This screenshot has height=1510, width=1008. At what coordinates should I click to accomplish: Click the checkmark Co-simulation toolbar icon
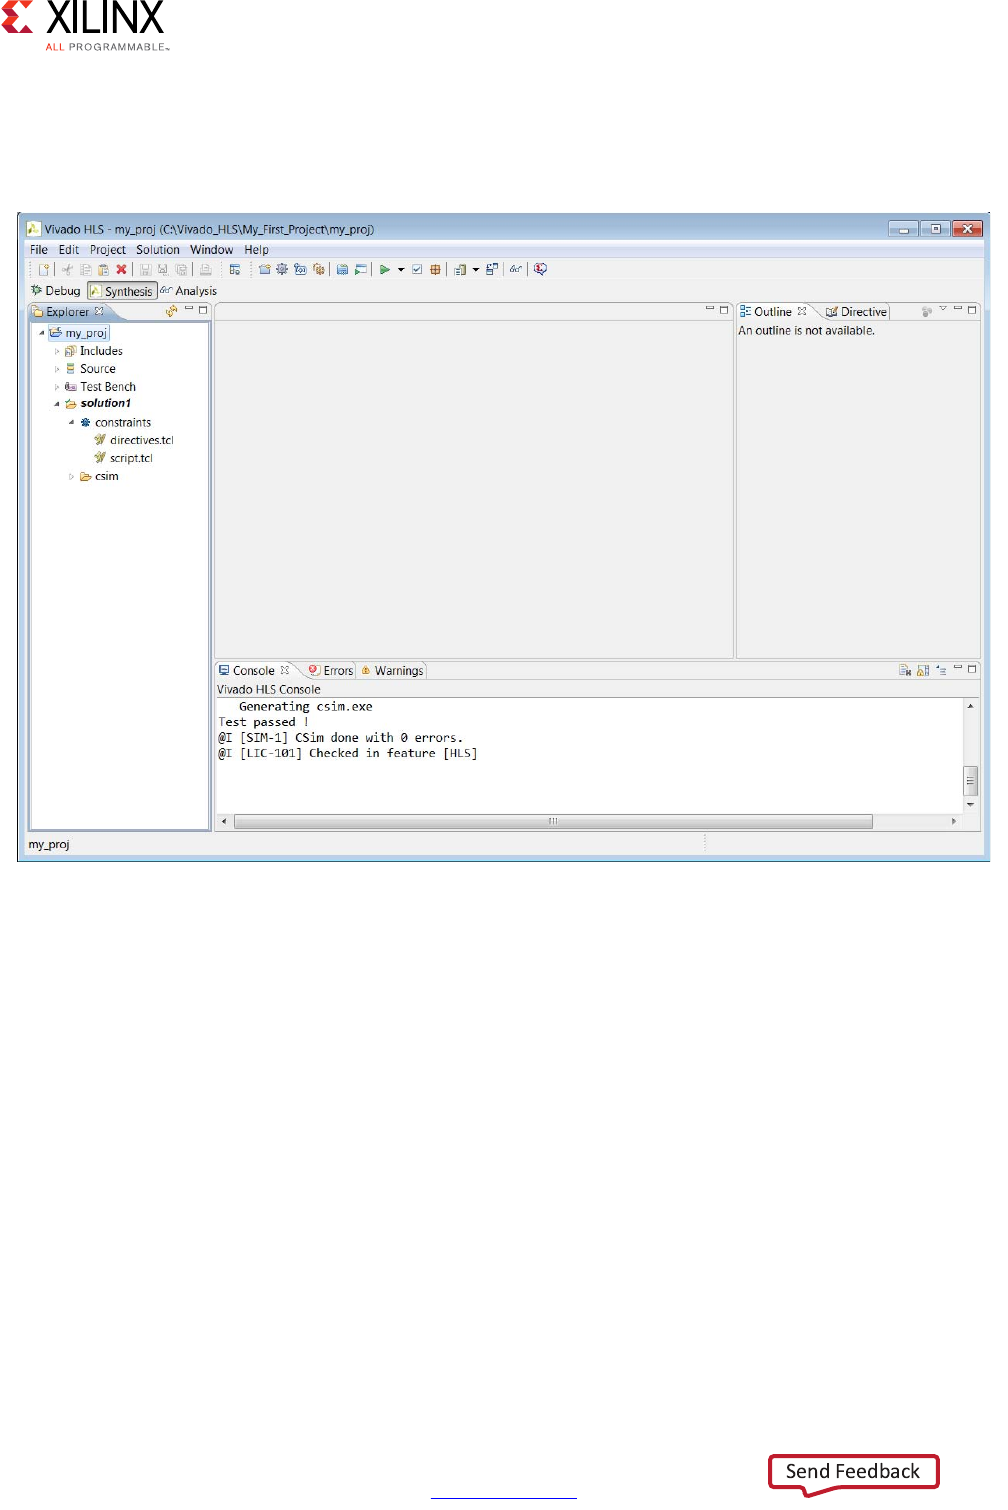point(417,269)
